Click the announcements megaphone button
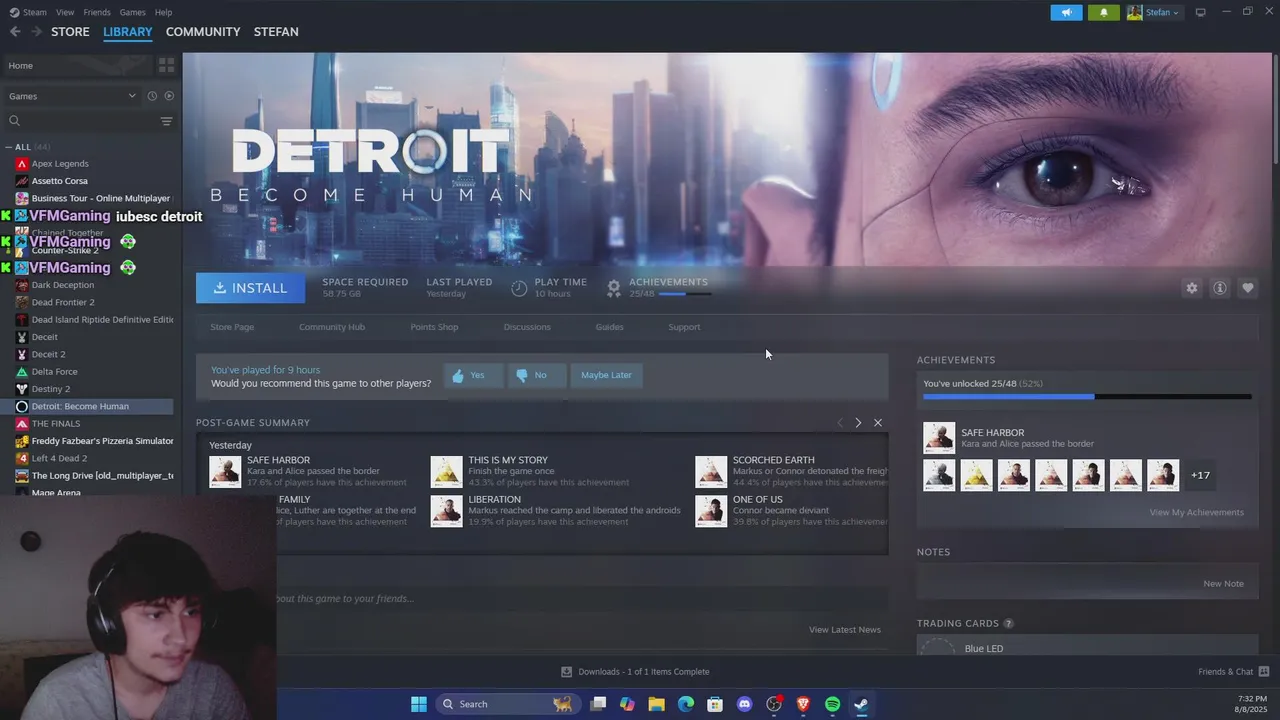The image size is (1280, 720). pyautogui.click(x=1067, y=12)
